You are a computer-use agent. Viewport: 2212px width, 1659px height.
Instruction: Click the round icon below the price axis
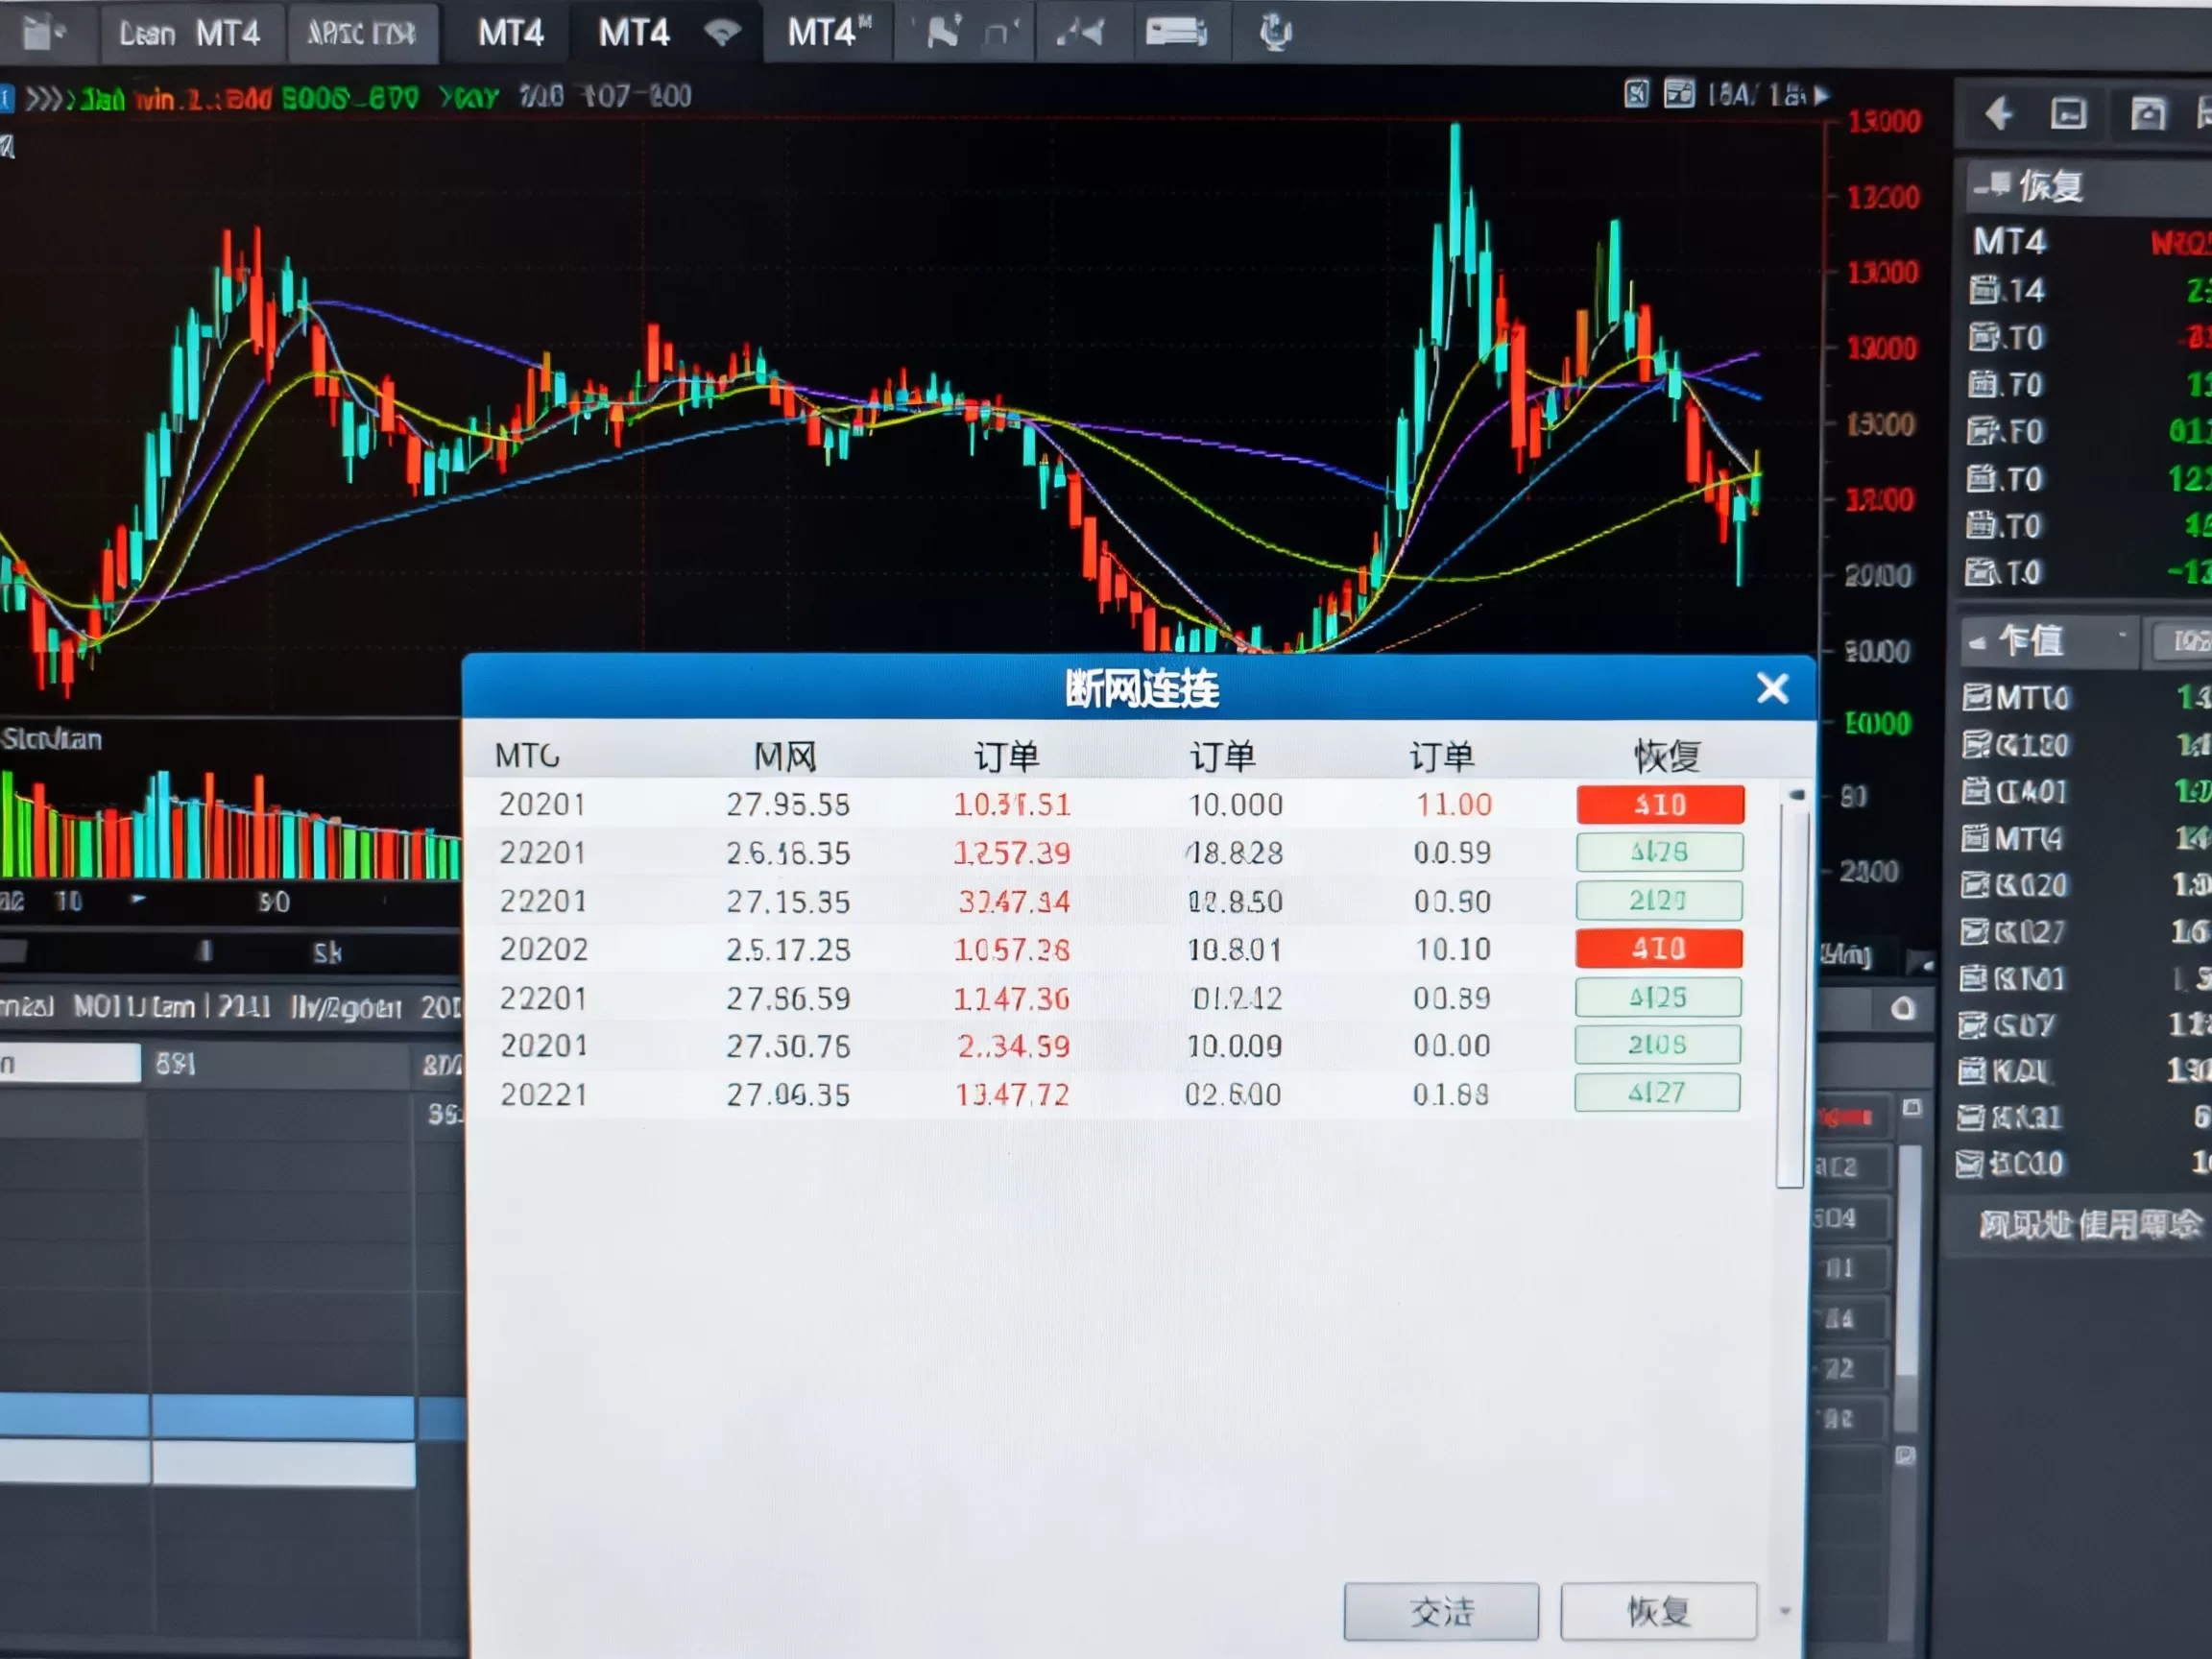[x=1903, y=1008]
